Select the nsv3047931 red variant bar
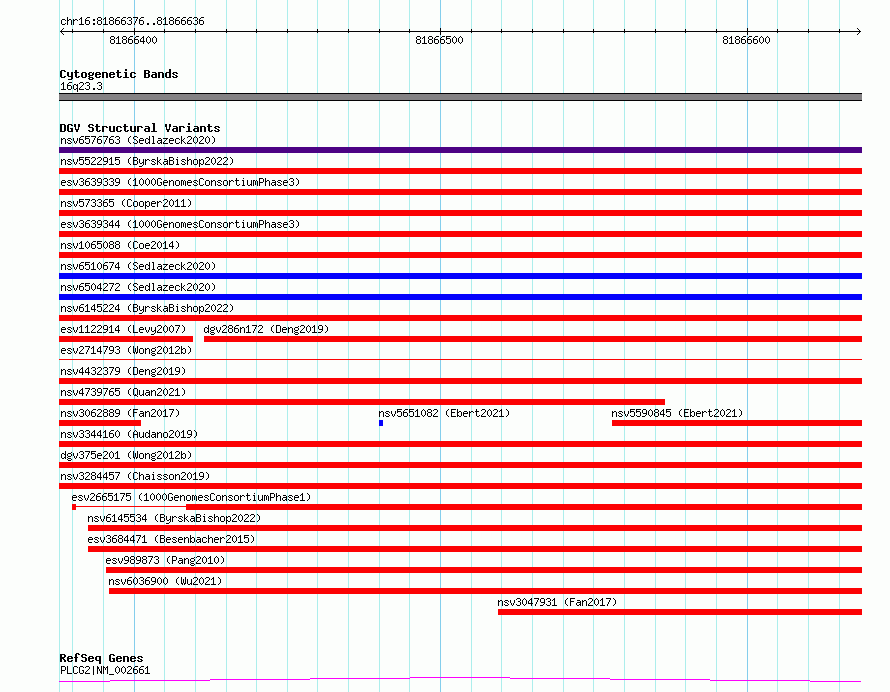 click(680, 612)
